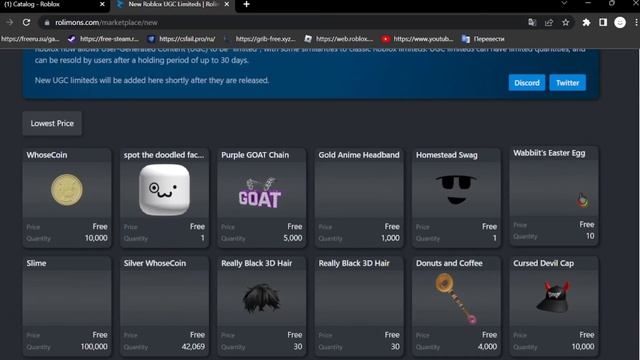The width and height of the screenshot is (640, 360).
Task: Open the WhoseCoin gold coin thumbnail
Action: [67, 190]
